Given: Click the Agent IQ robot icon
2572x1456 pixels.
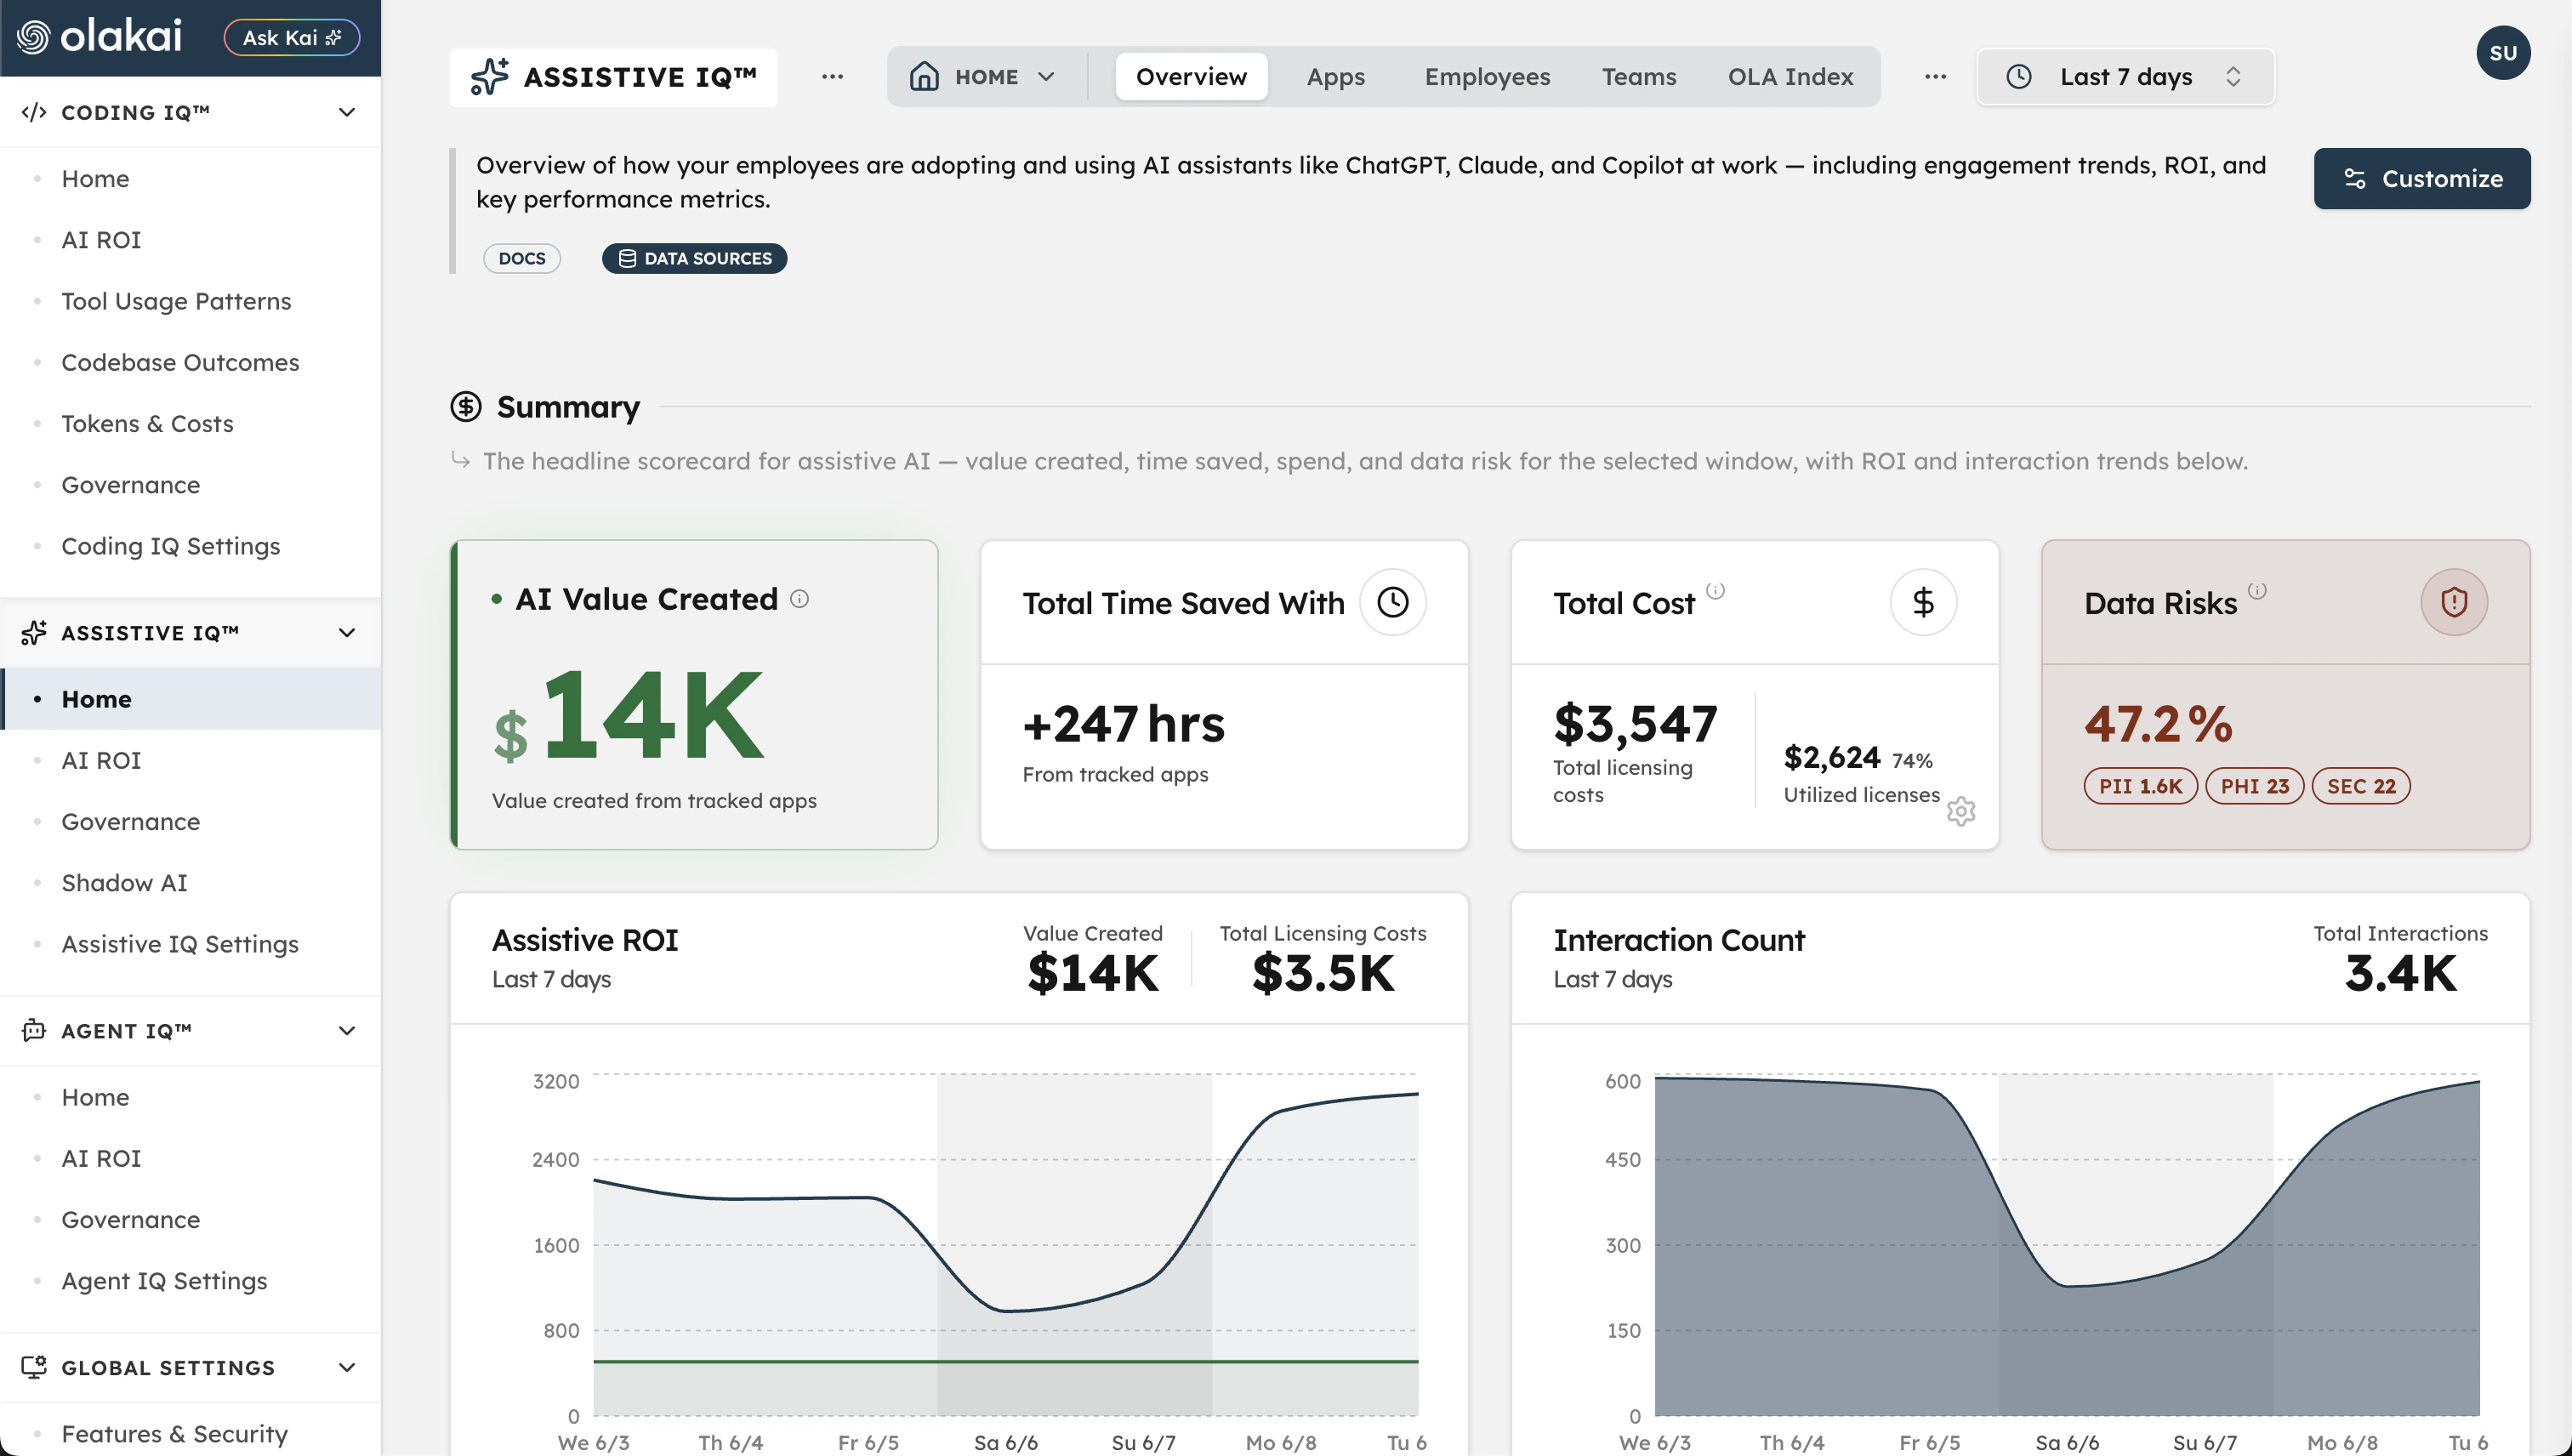Looking at the screenshot, I should 33,1030.
